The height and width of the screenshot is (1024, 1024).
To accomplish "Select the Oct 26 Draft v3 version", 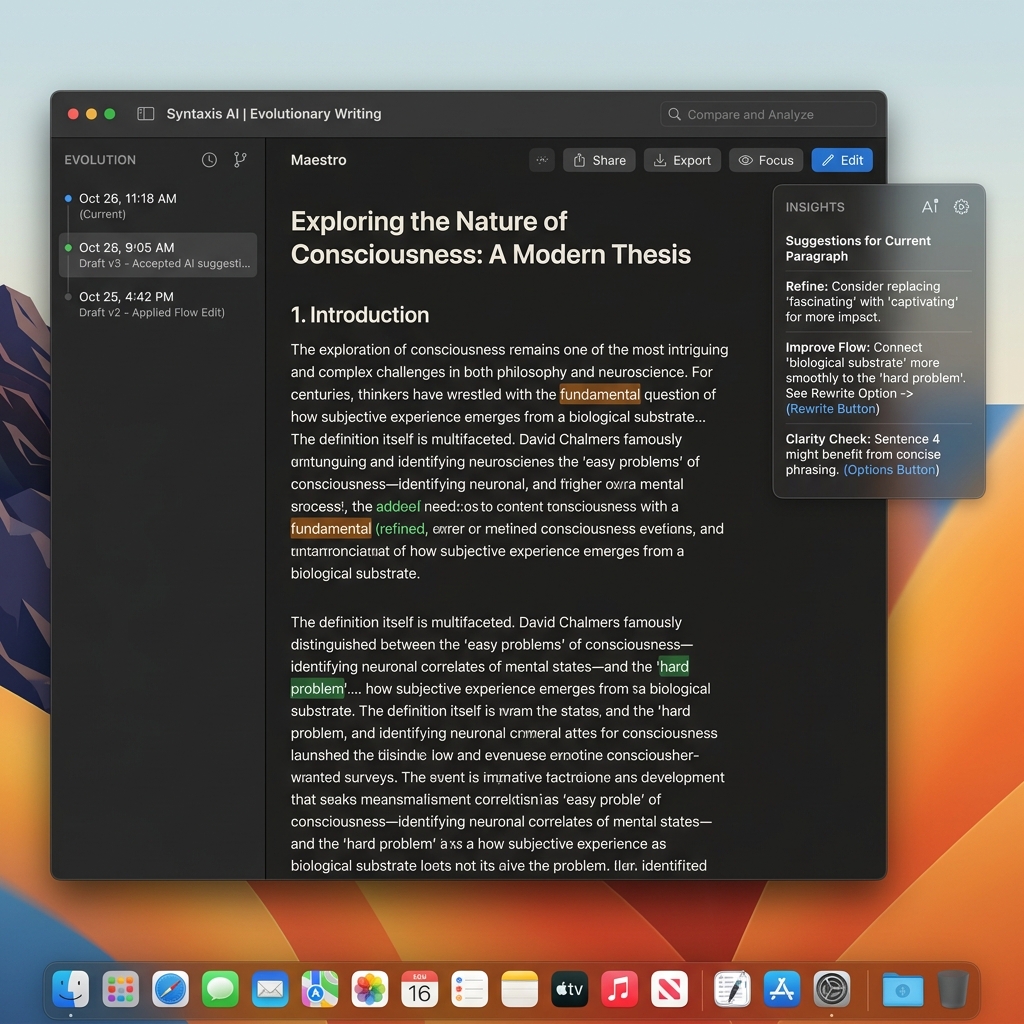I will pyautogui.click(x=157, y=255).
